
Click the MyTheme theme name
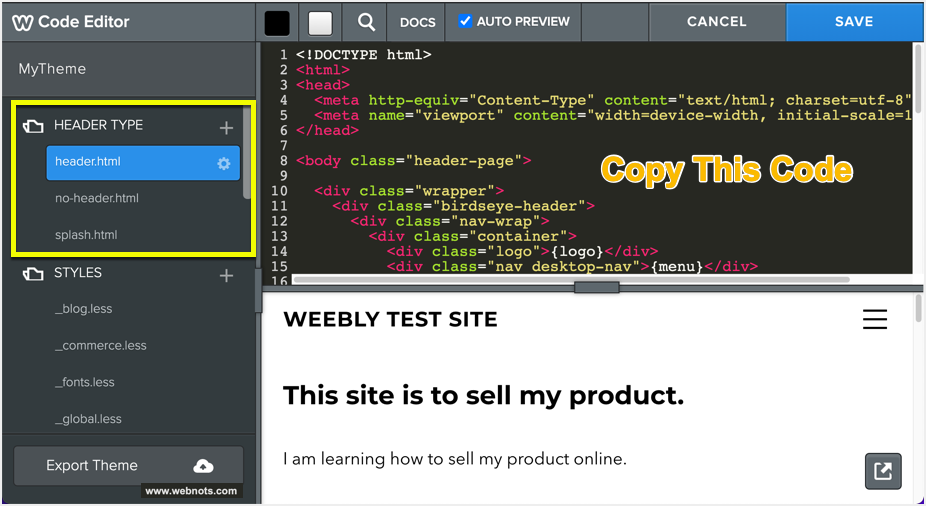52,69
